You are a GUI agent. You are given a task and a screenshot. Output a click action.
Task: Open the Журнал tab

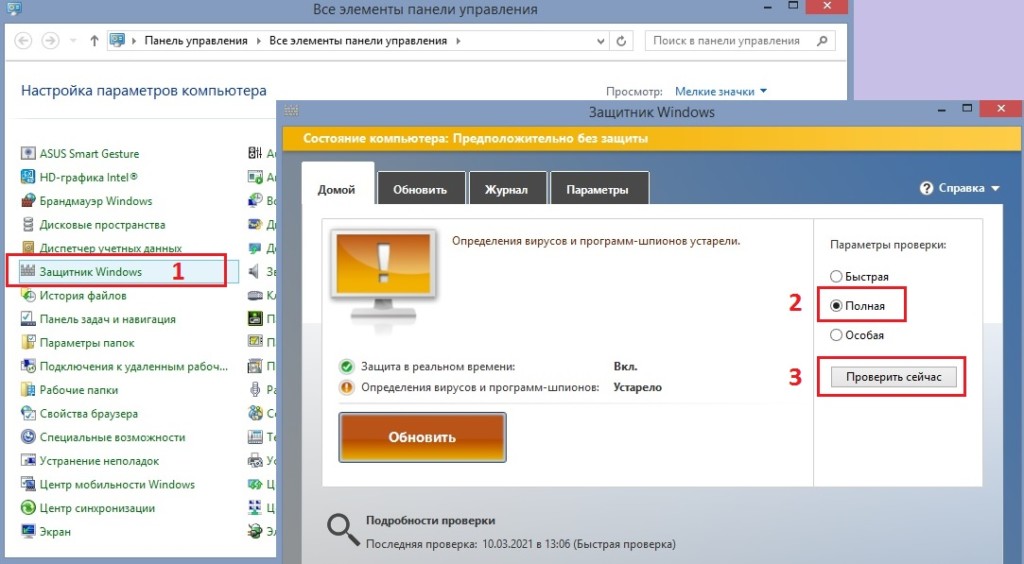(x=506, y=189)
